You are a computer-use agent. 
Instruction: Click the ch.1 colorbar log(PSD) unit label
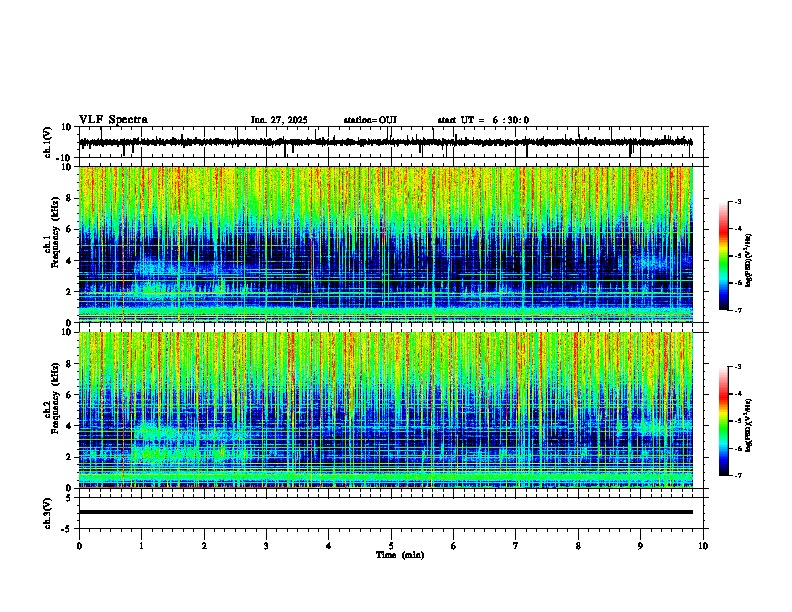[749, 260]
